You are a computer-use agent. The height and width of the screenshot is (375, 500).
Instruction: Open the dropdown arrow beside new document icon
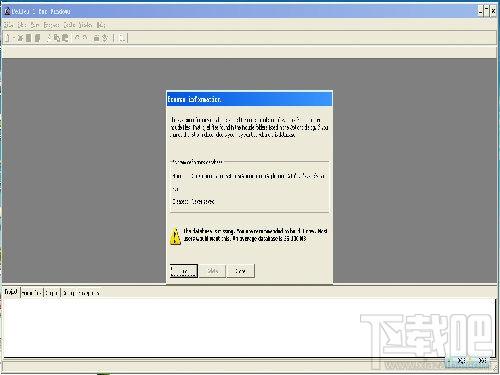(x=14, y=38)
